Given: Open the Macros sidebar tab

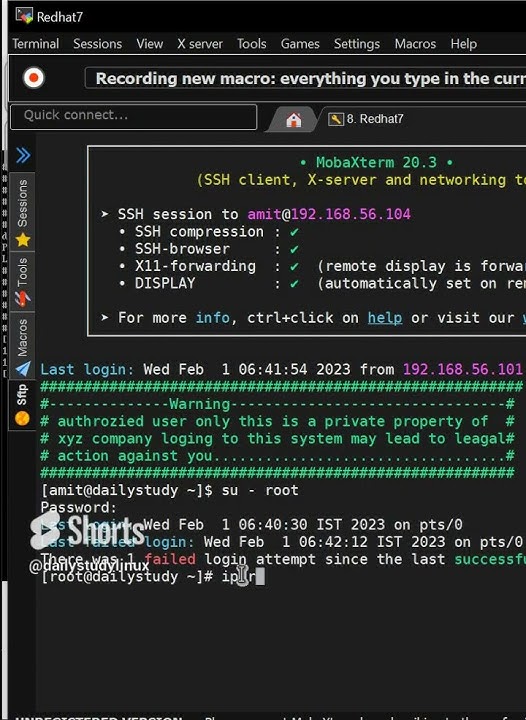Looking at the screenshot, I should (x=22, y=345).
